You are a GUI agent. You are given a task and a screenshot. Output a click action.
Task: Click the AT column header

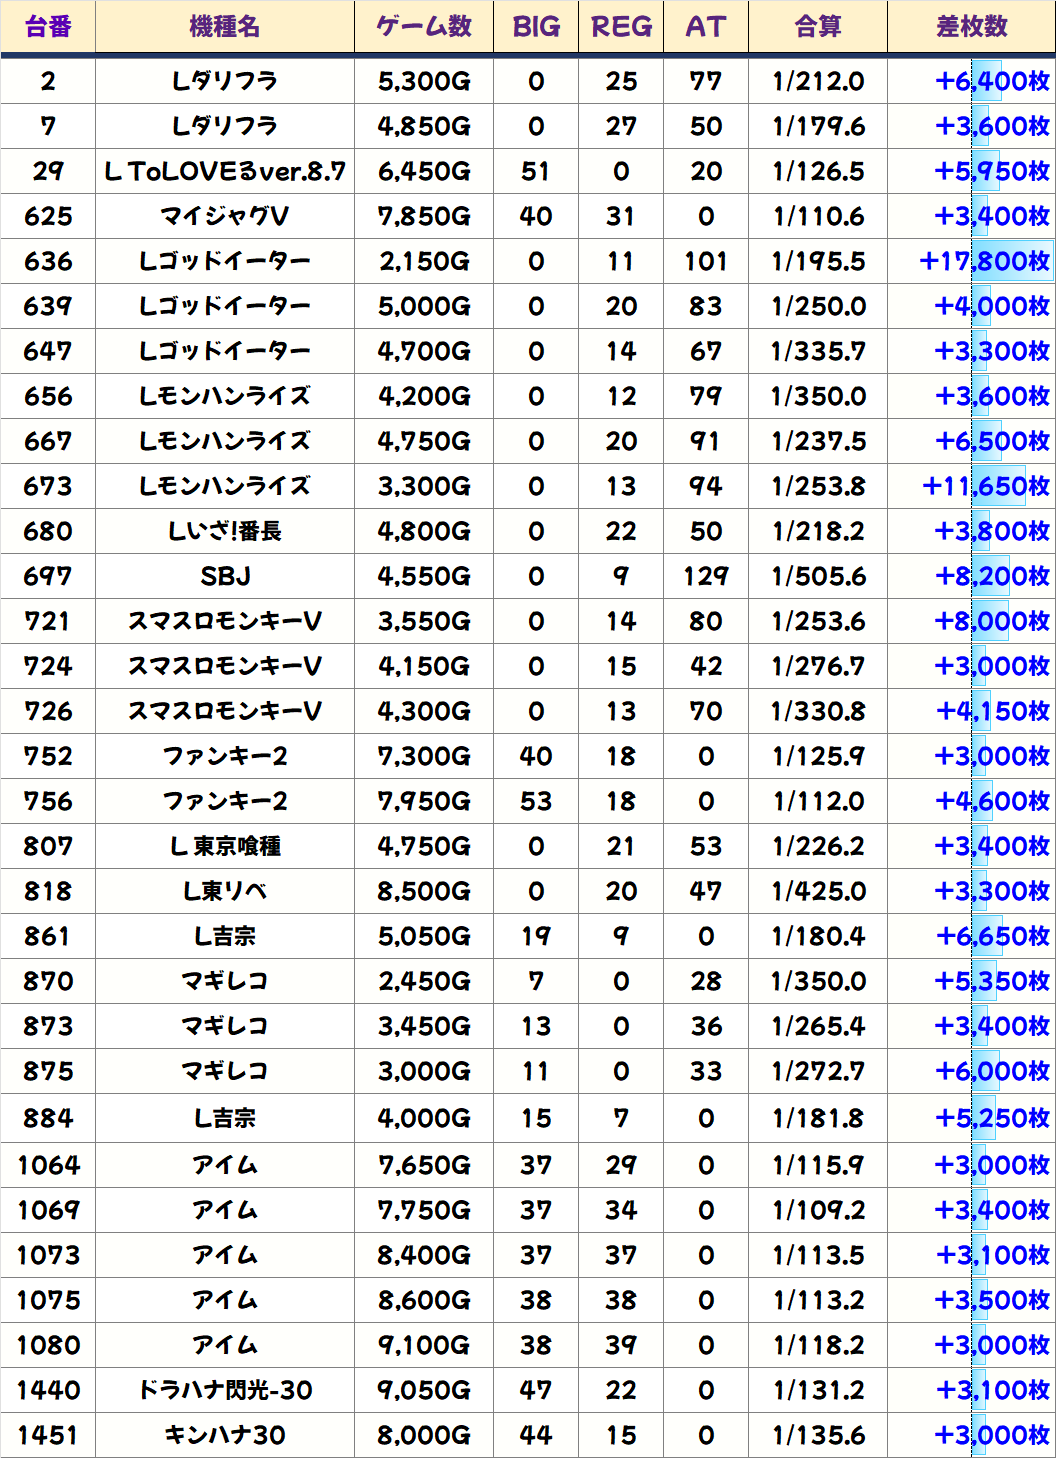click(x=706, y=27)
